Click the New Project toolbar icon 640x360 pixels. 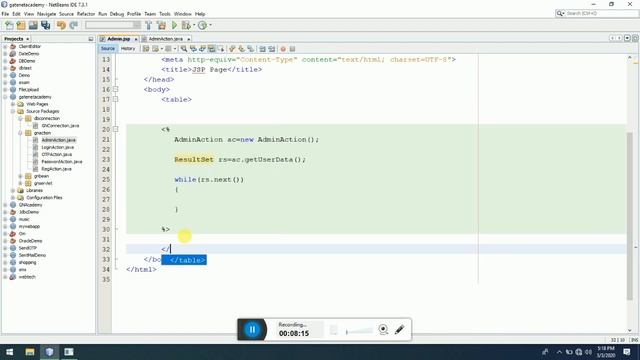(21, 25)
